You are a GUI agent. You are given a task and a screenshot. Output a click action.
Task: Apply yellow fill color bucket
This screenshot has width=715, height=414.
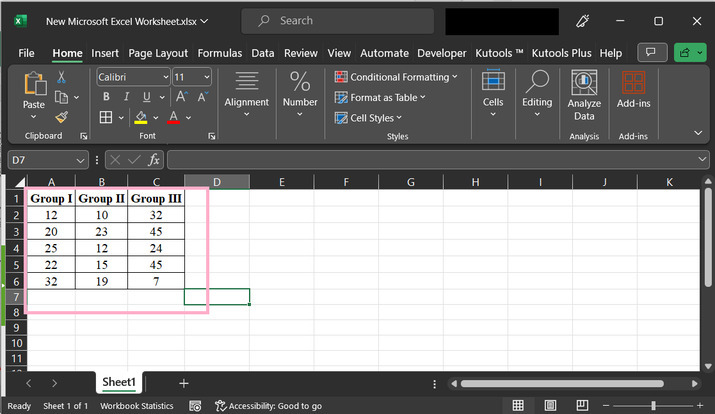[x=141, y=117]
